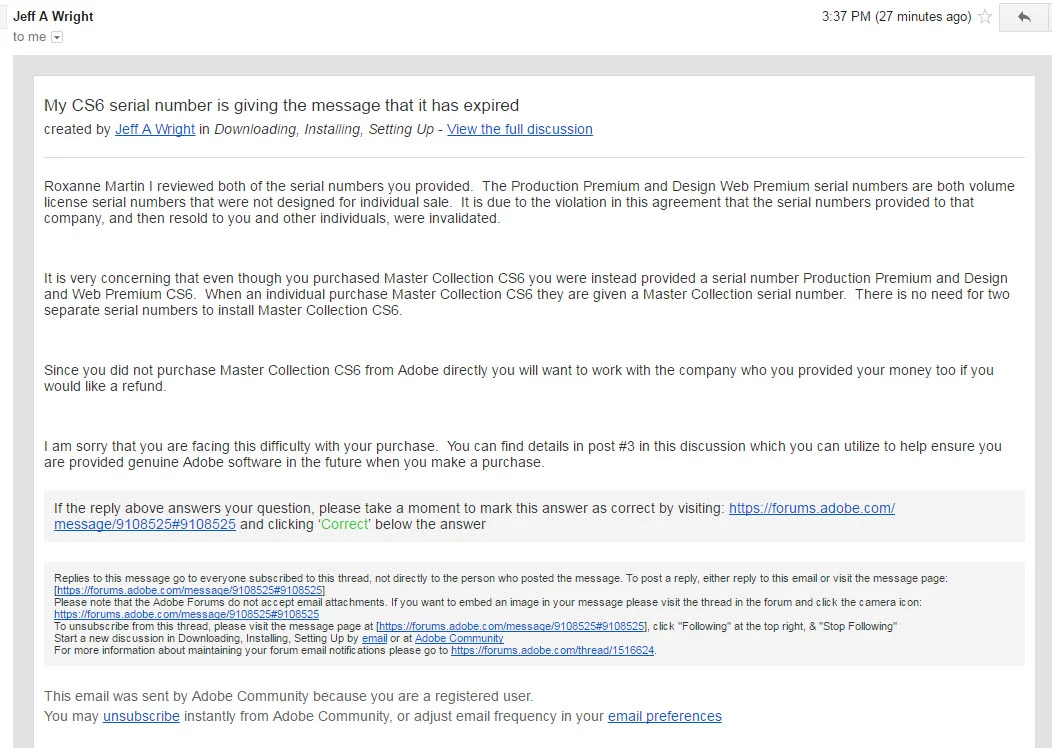Open bracketed message page link for replying

click(190, 590)
